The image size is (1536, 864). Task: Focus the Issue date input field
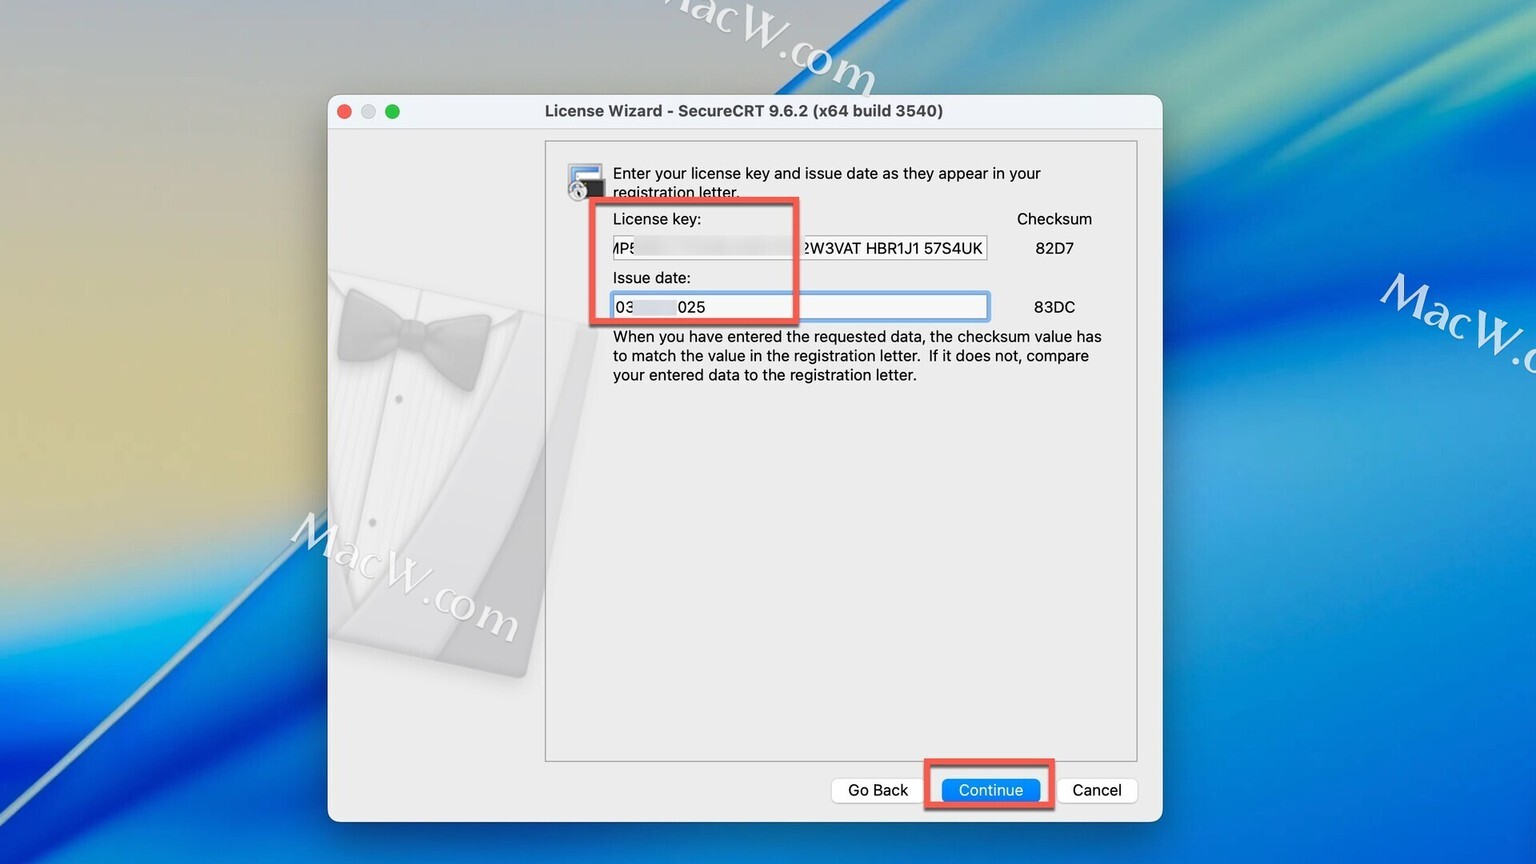point(799,307)
